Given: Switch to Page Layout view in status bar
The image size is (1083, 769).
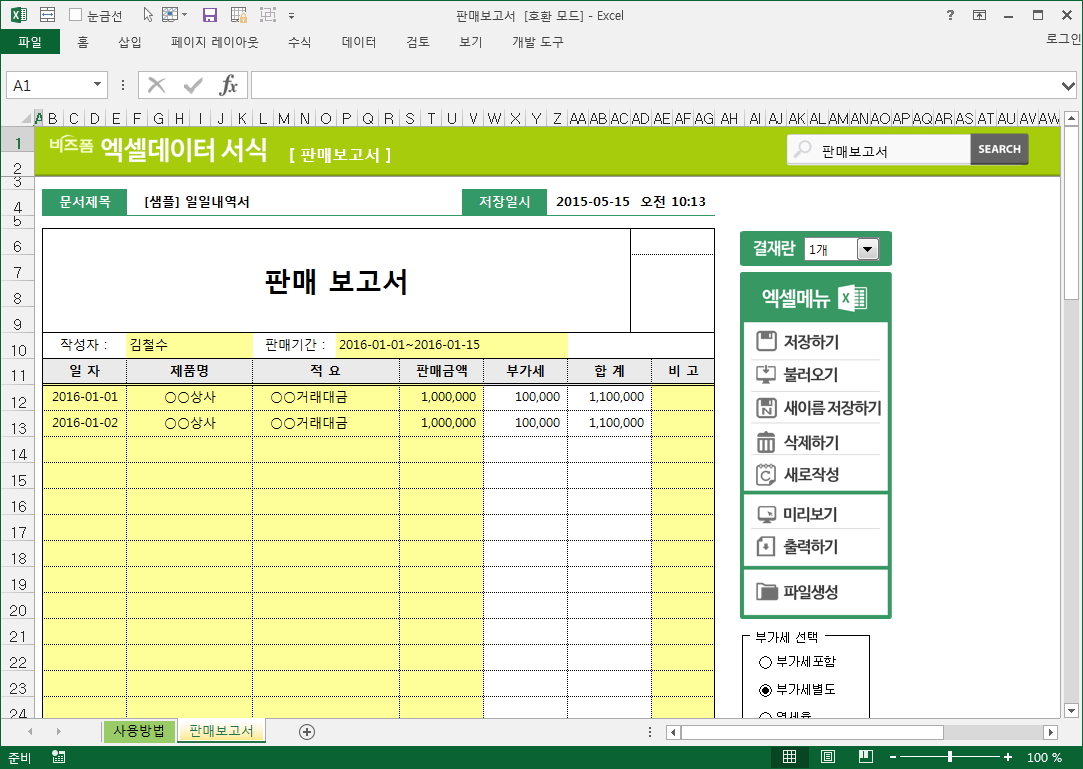Looking at the screenshot, I should click(828, 757).
